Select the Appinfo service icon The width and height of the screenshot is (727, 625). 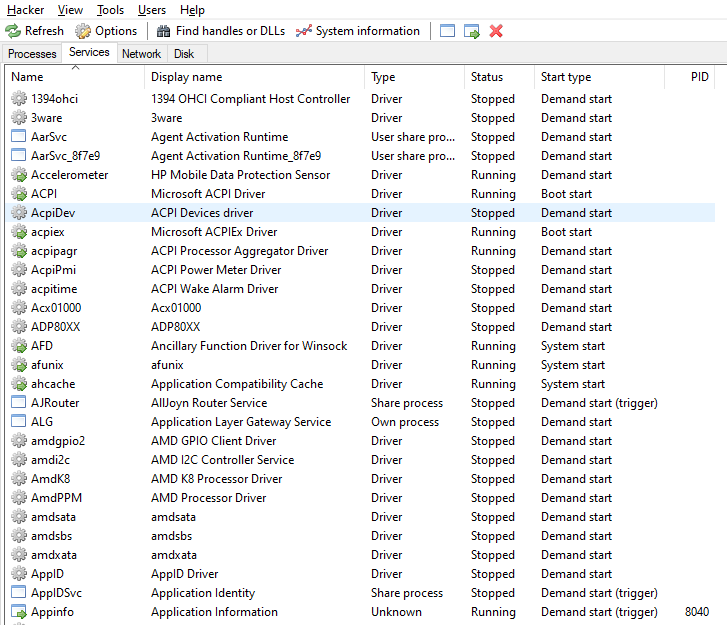point(18,612)
